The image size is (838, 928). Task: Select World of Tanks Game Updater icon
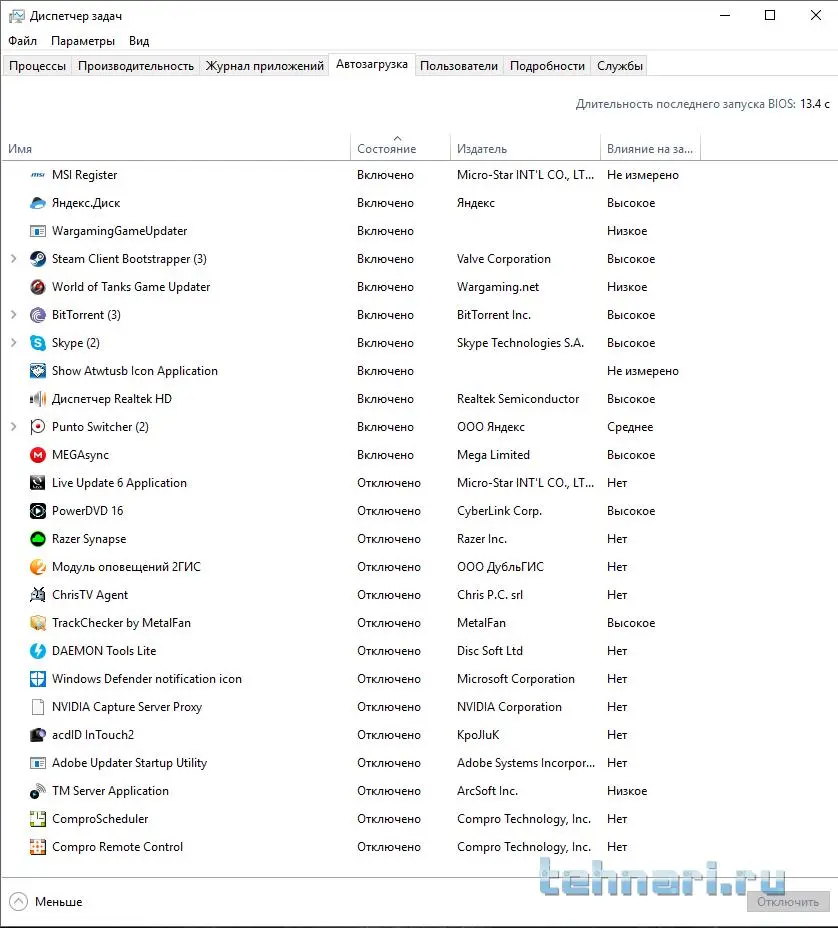click(x=38, y=287)
